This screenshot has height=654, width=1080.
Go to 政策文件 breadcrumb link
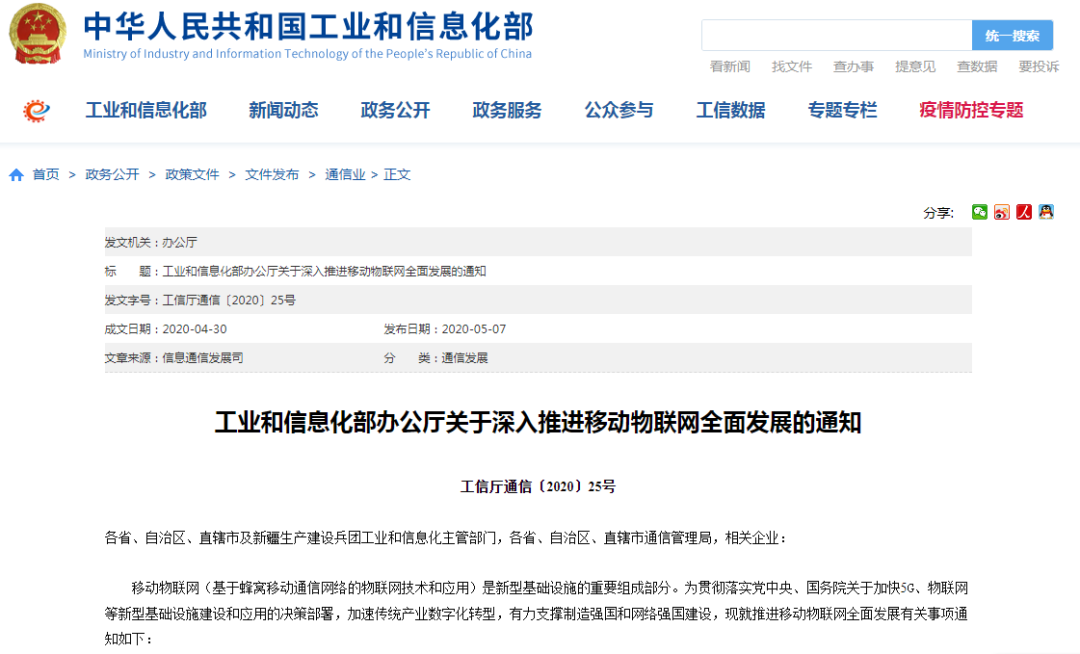click(192, 175)
